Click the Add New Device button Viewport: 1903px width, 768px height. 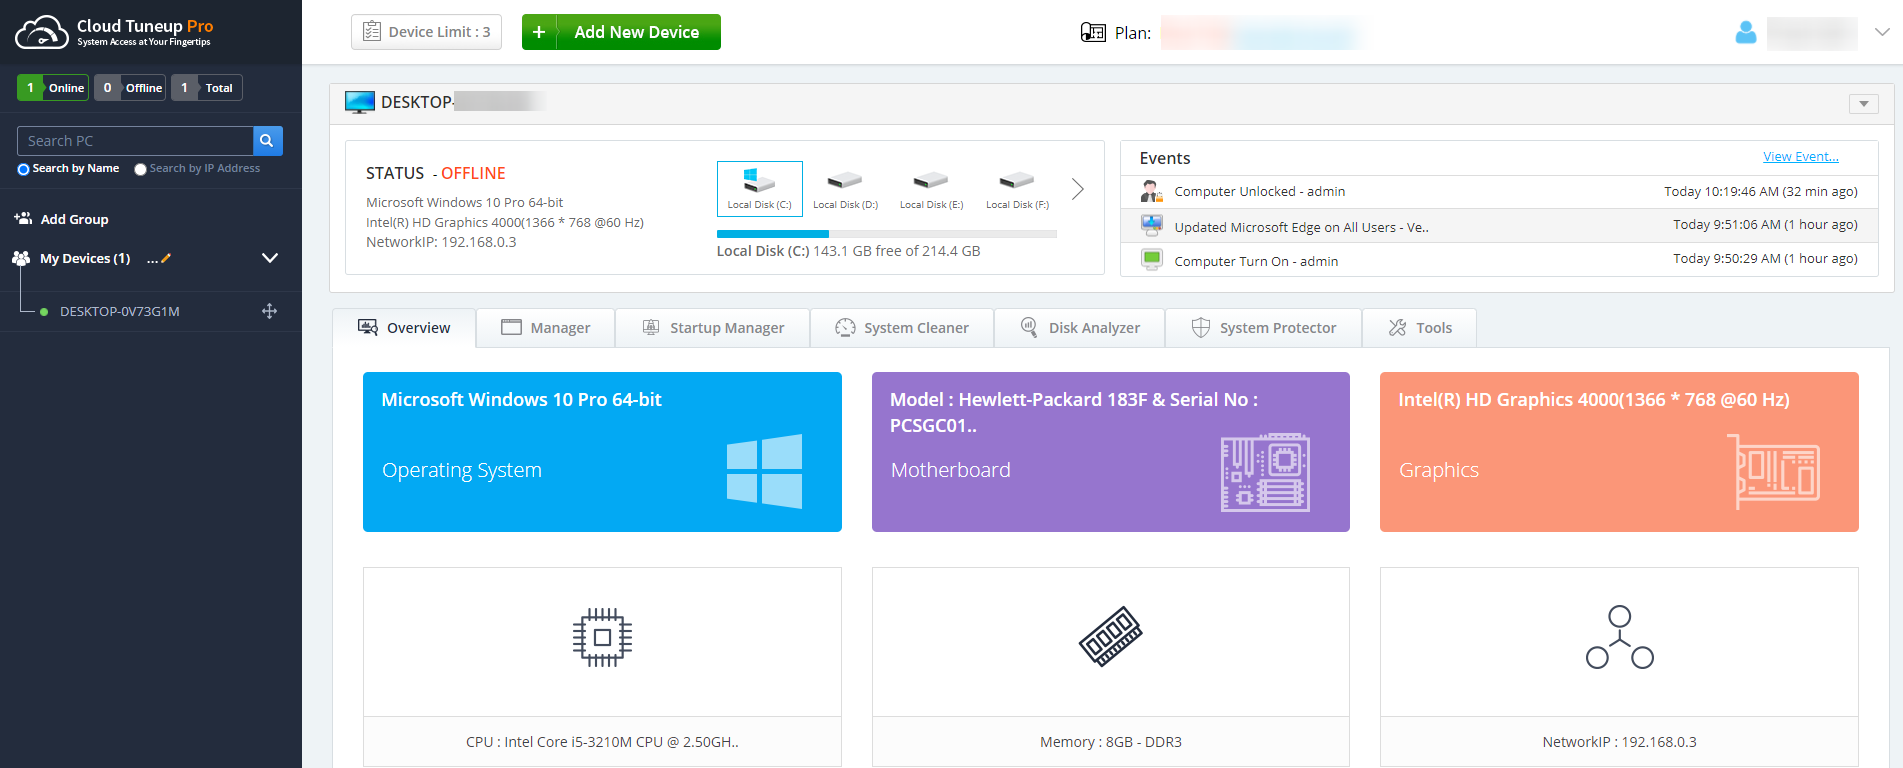coord(621,32)
